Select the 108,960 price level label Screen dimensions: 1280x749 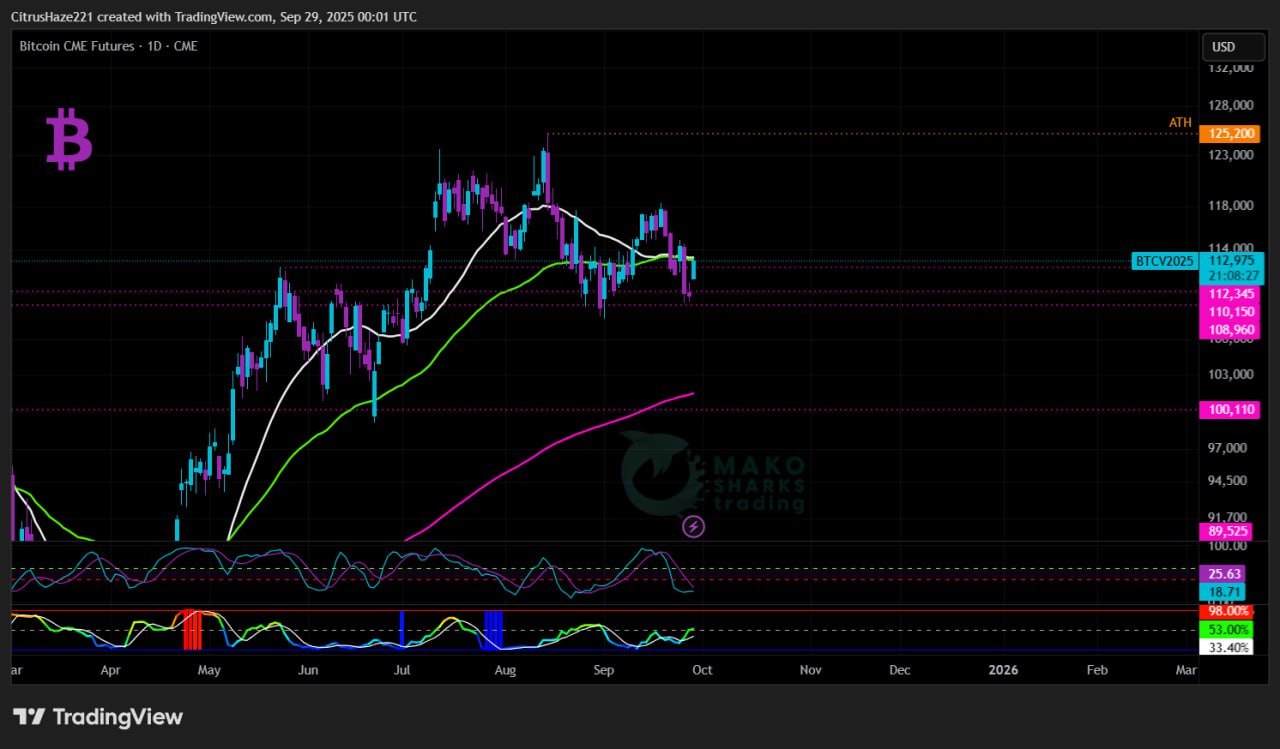[x=1231, y=329]
